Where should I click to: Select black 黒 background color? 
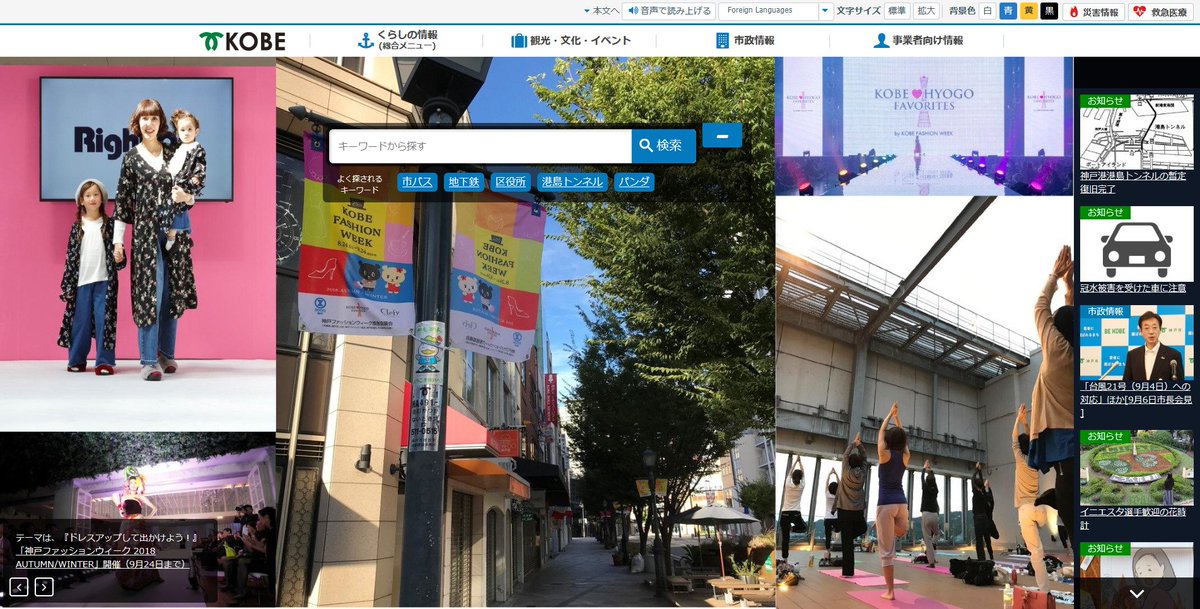1049,11
